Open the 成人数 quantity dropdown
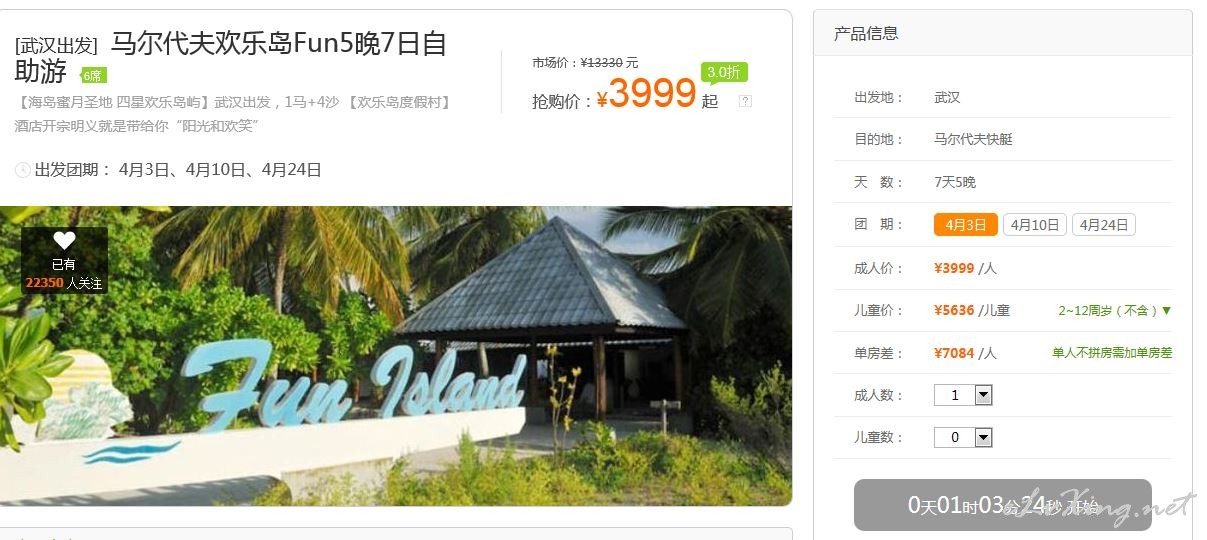The width and height of the screenshot is (1207, 540). click(963, 395)
